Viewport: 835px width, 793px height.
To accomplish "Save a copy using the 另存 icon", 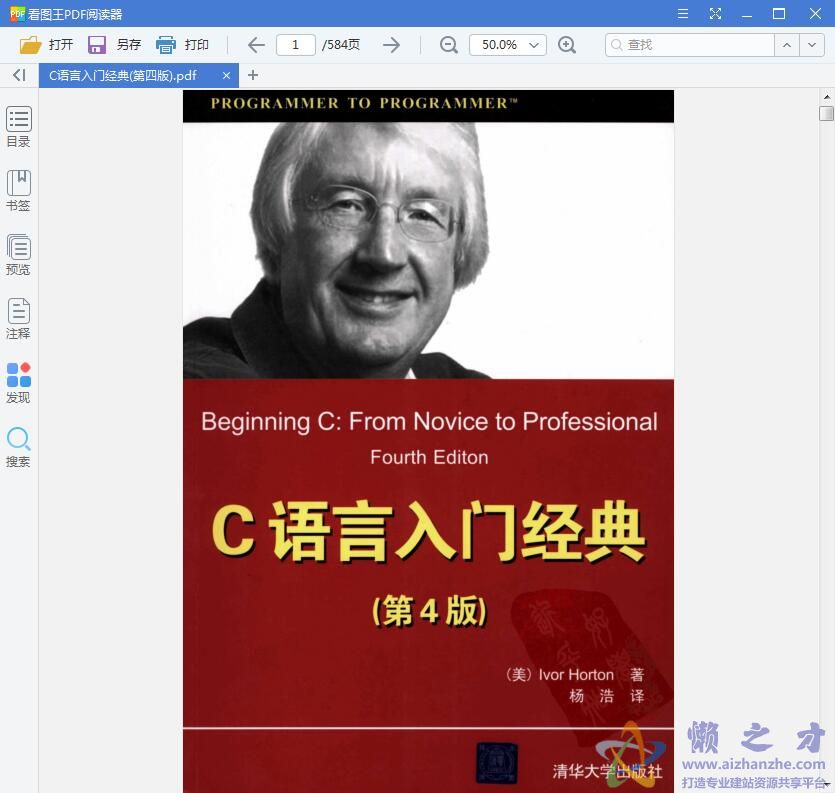I will (x=96, y=45).
